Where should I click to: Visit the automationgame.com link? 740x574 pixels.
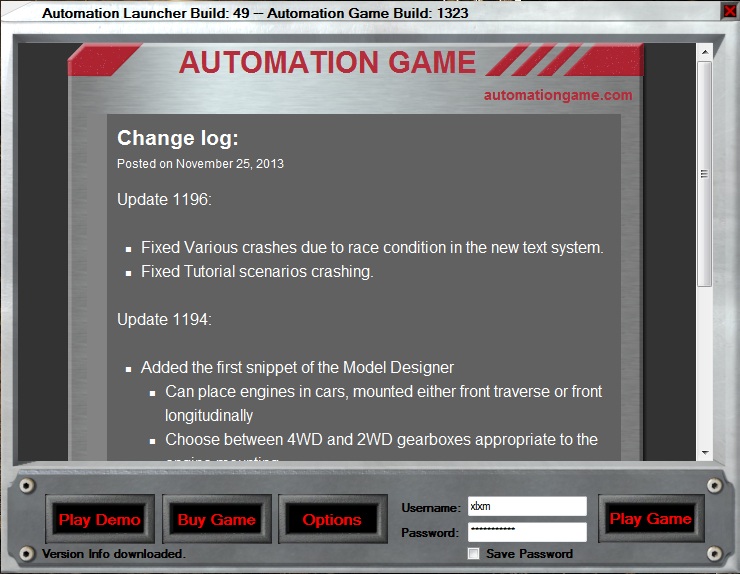[x=558, y=95]
